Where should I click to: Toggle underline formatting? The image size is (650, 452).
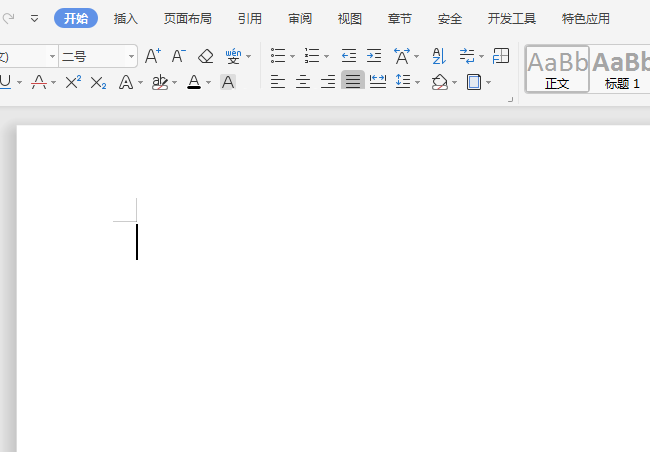(x=5, y=82)
